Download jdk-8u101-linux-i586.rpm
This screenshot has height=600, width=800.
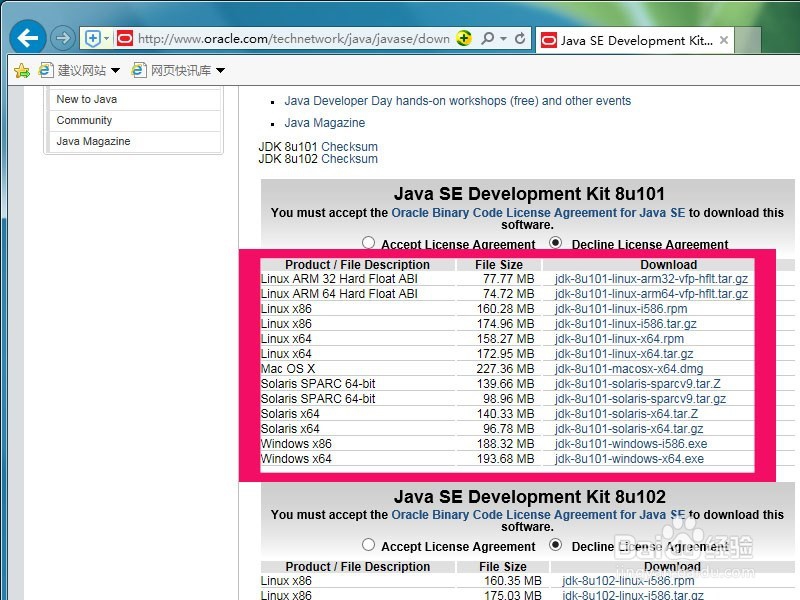pyautogui.click(x=621, y=309)
